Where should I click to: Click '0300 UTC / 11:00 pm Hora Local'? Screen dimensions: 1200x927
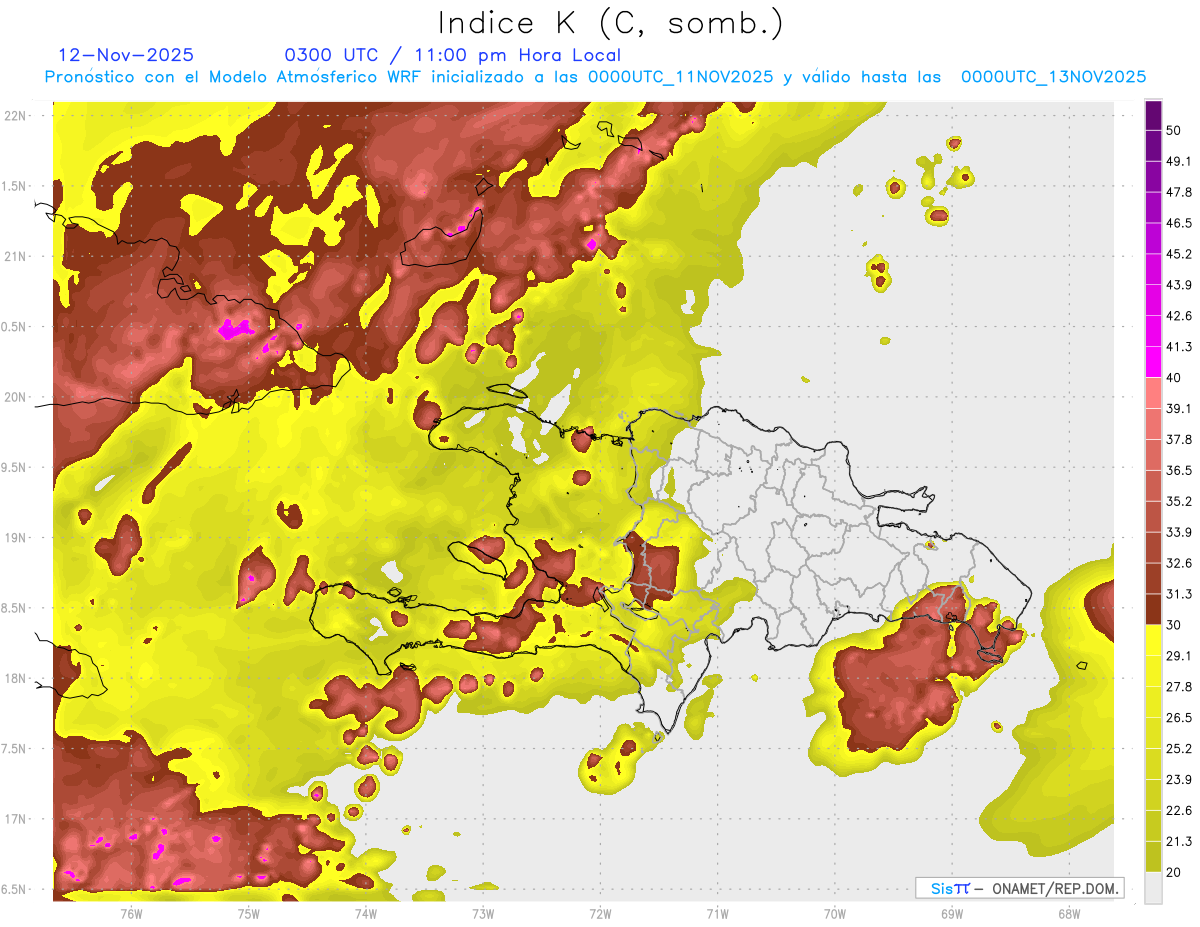tap(453, 55)
